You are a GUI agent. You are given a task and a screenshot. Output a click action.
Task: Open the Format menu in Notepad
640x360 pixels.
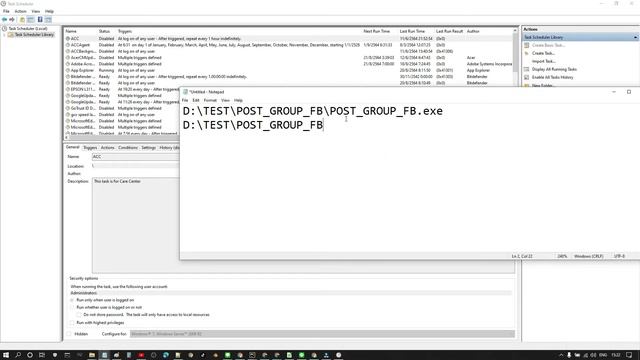[210, 100]
